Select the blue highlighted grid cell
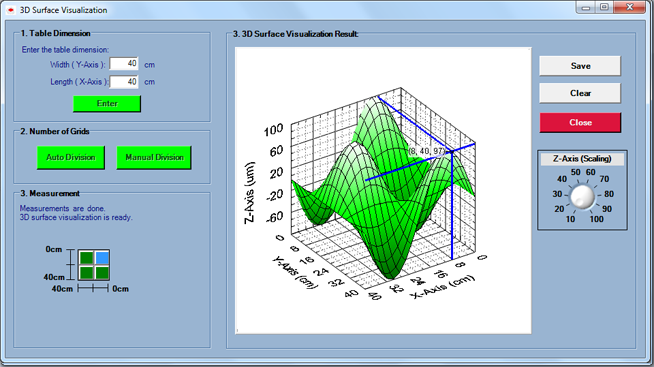Image resolution: width=654 pixels, height=367 pixels. click(x=102, y=258)
